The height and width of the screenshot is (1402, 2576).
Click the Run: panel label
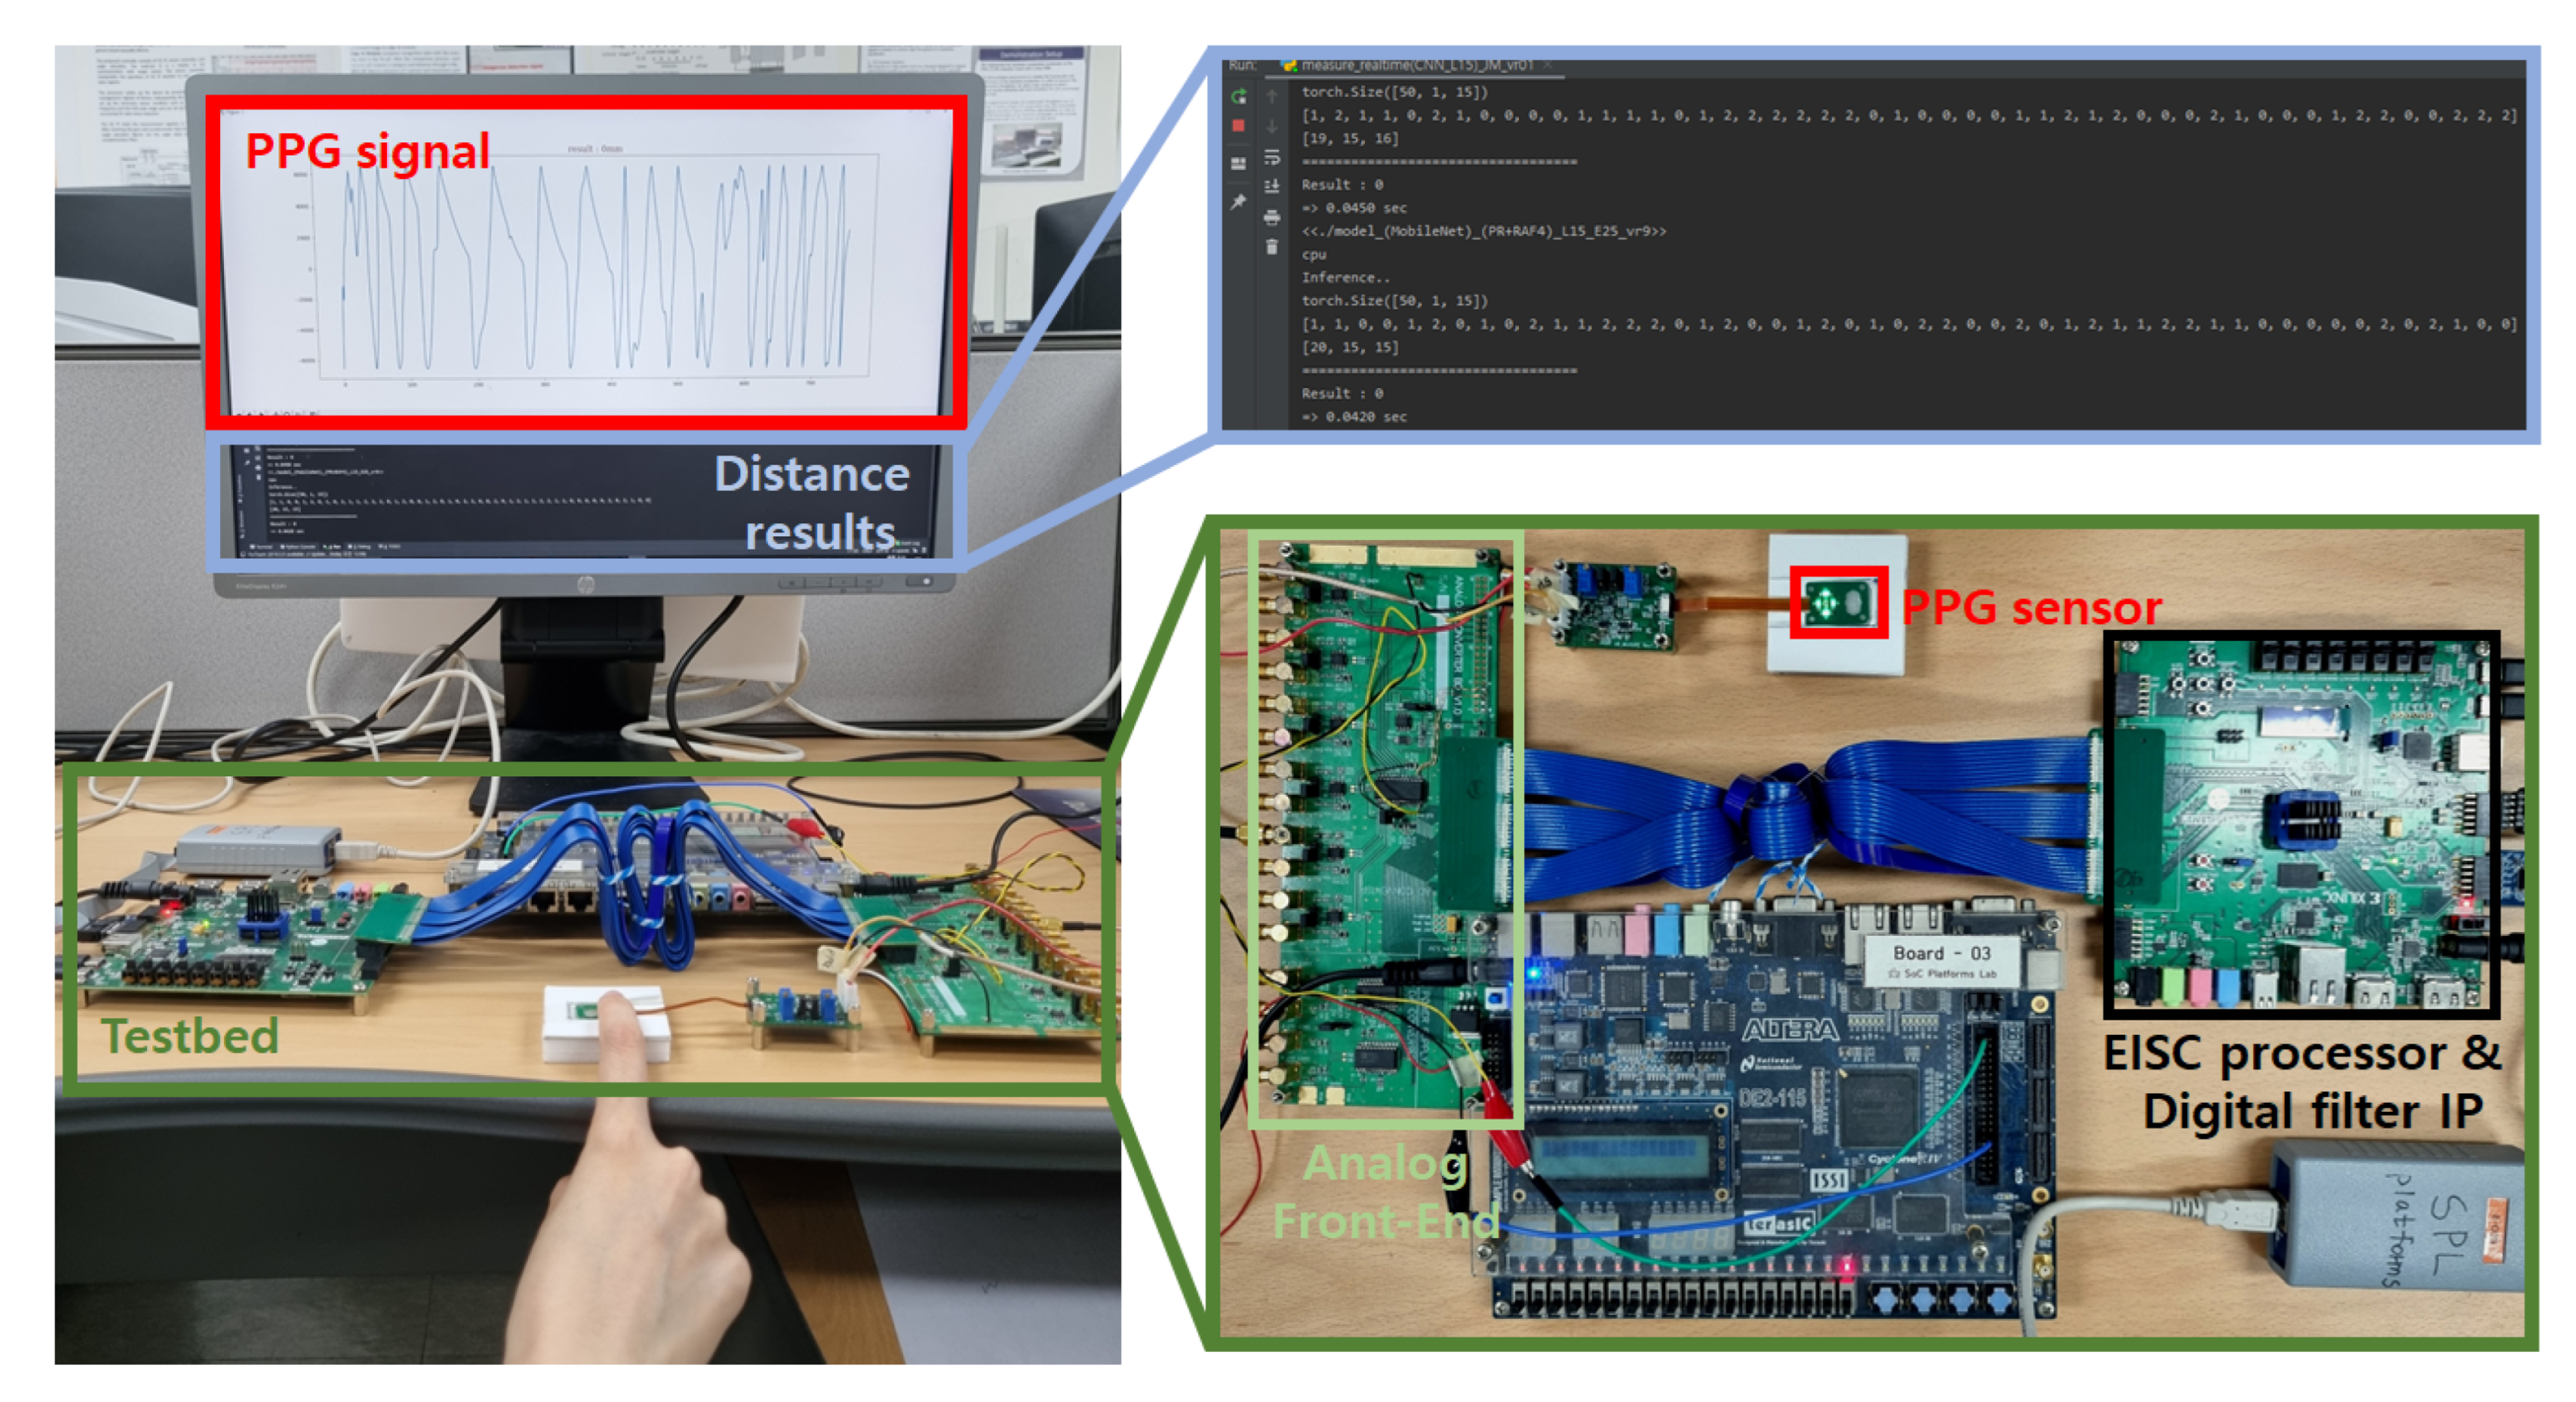pyautogui.click(x=1243, y=65)
